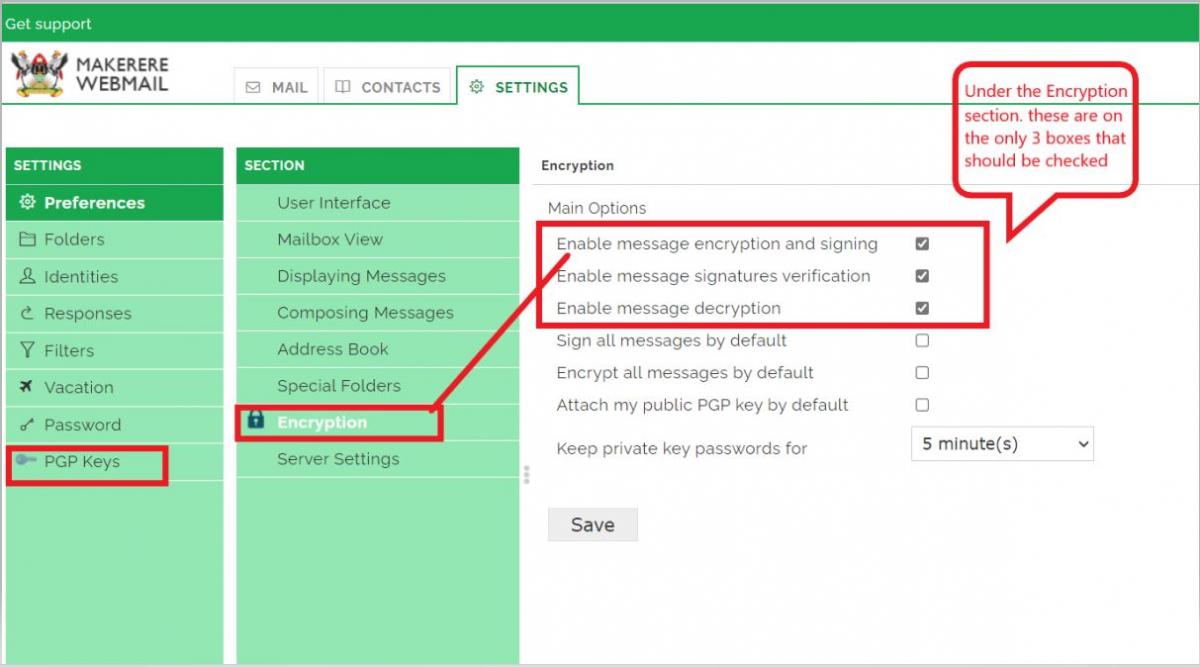Click the Responses reply-arrow icon

[28, 313]
